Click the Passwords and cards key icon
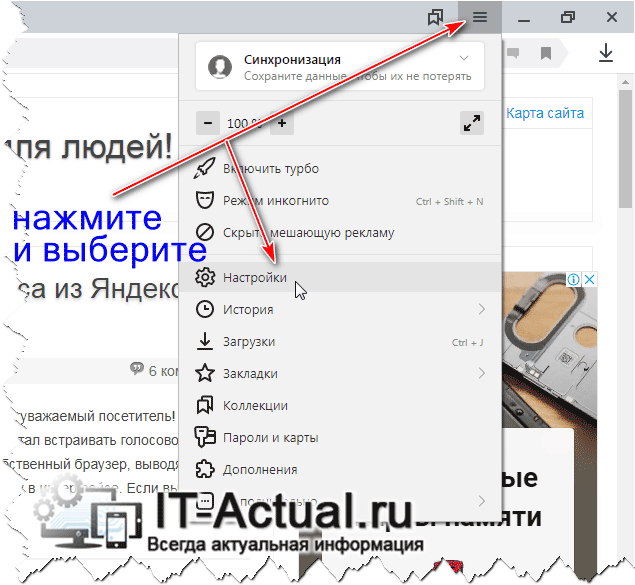Viewport: 635px width, 585px height. coord(205,437)
